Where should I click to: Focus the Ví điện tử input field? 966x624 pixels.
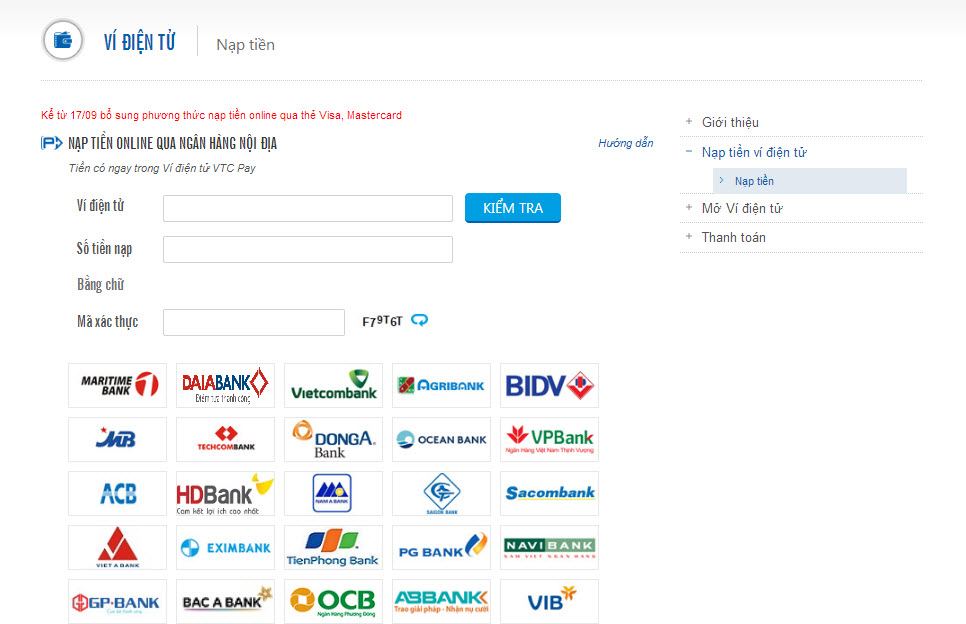click(308, 208)
